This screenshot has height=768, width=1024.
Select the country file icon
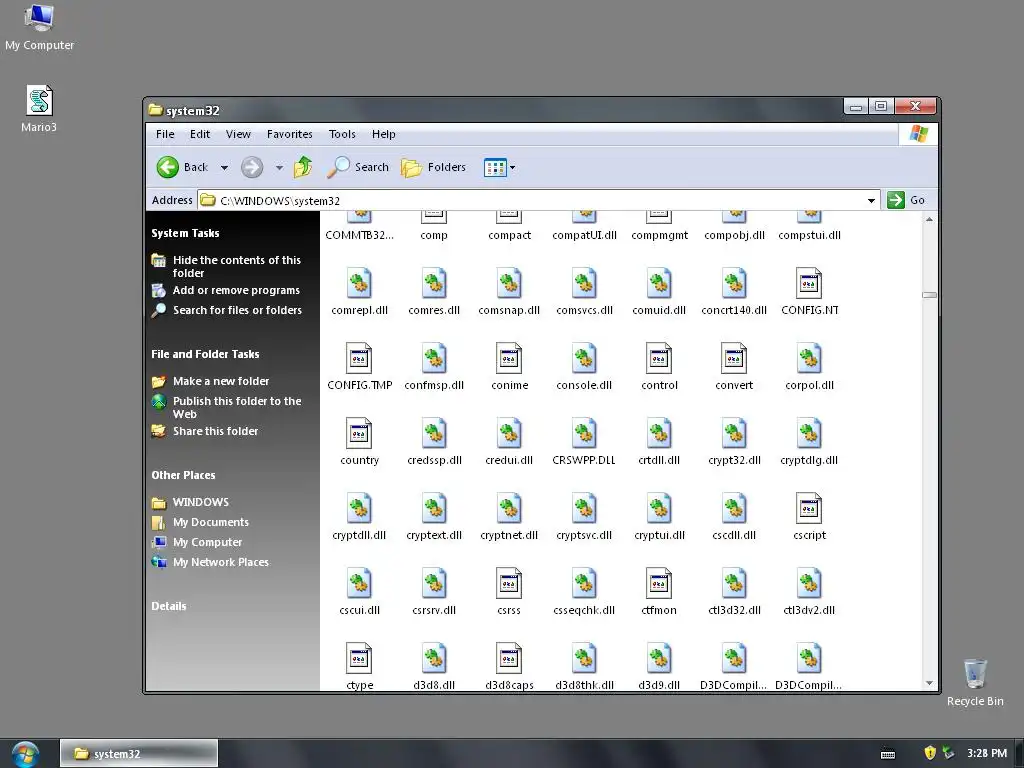click(x=359, y=434)
